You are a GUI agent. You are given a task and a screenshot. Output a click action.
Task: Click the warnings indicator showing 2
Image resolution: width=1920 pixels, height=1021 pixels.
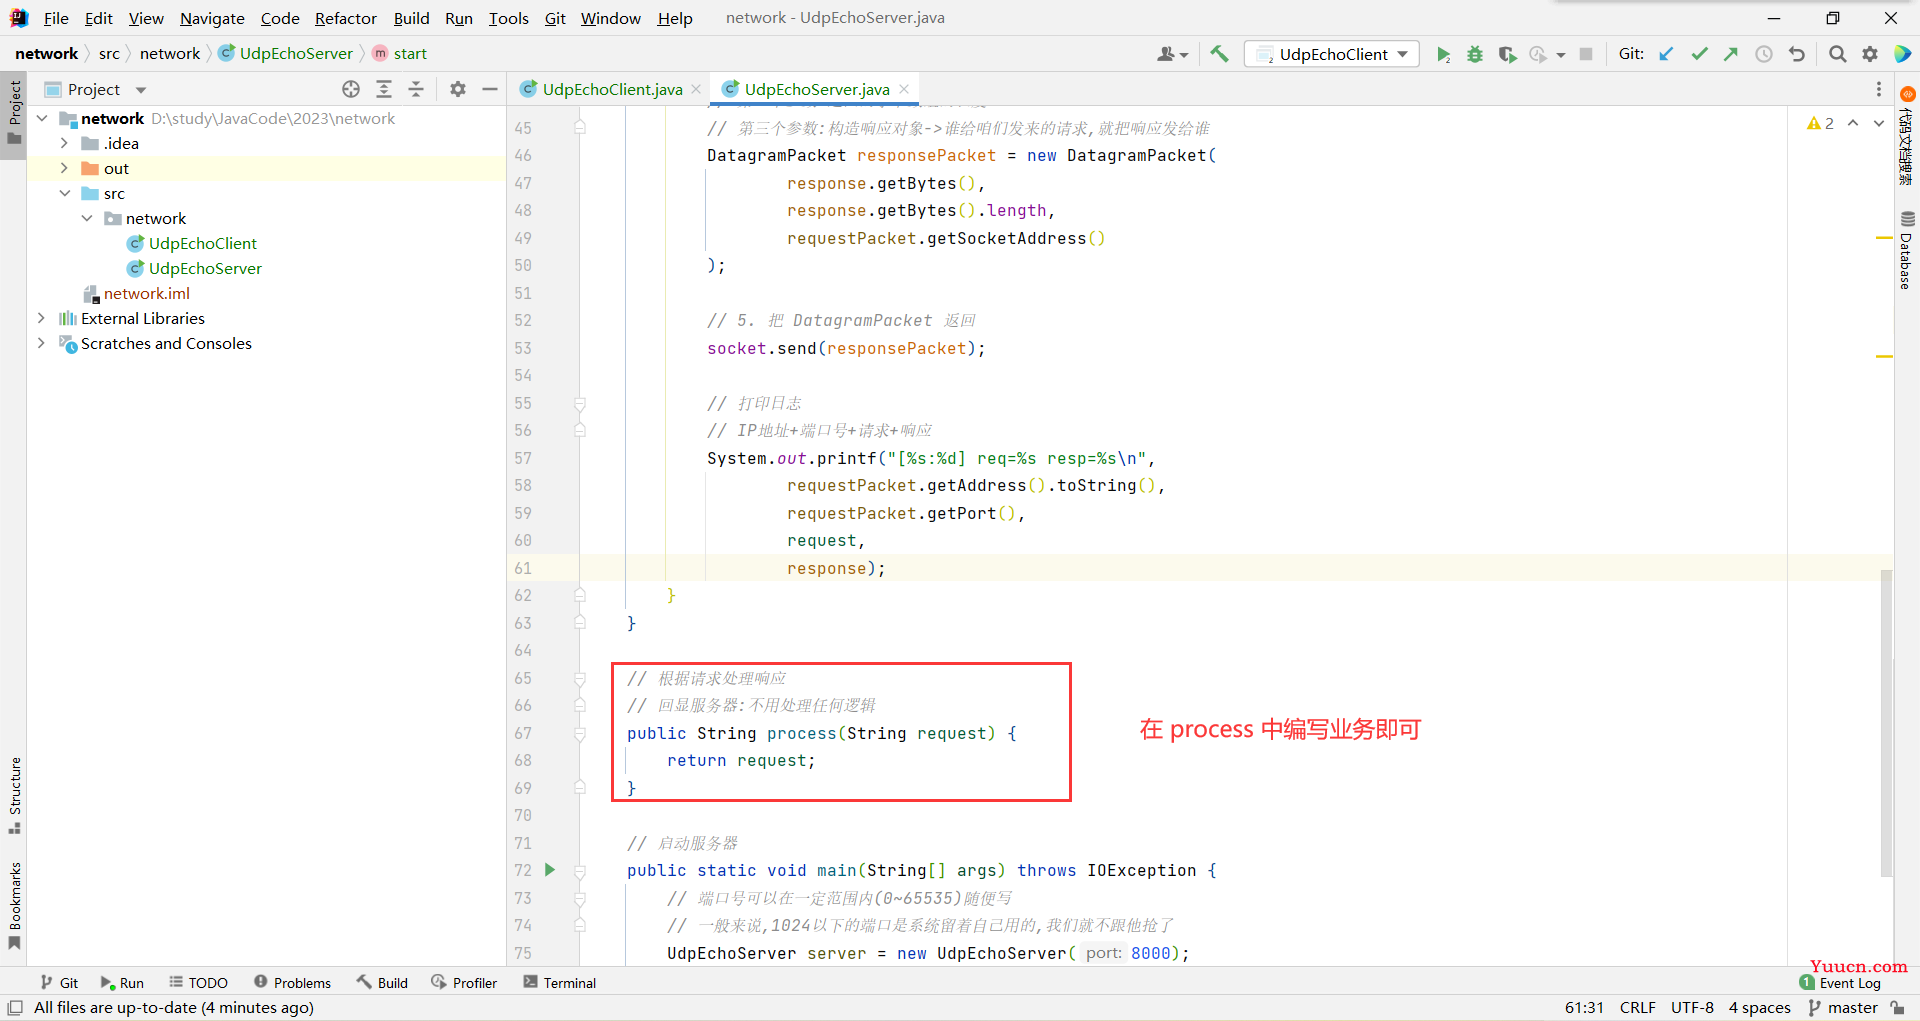(x=1821, y=123)
